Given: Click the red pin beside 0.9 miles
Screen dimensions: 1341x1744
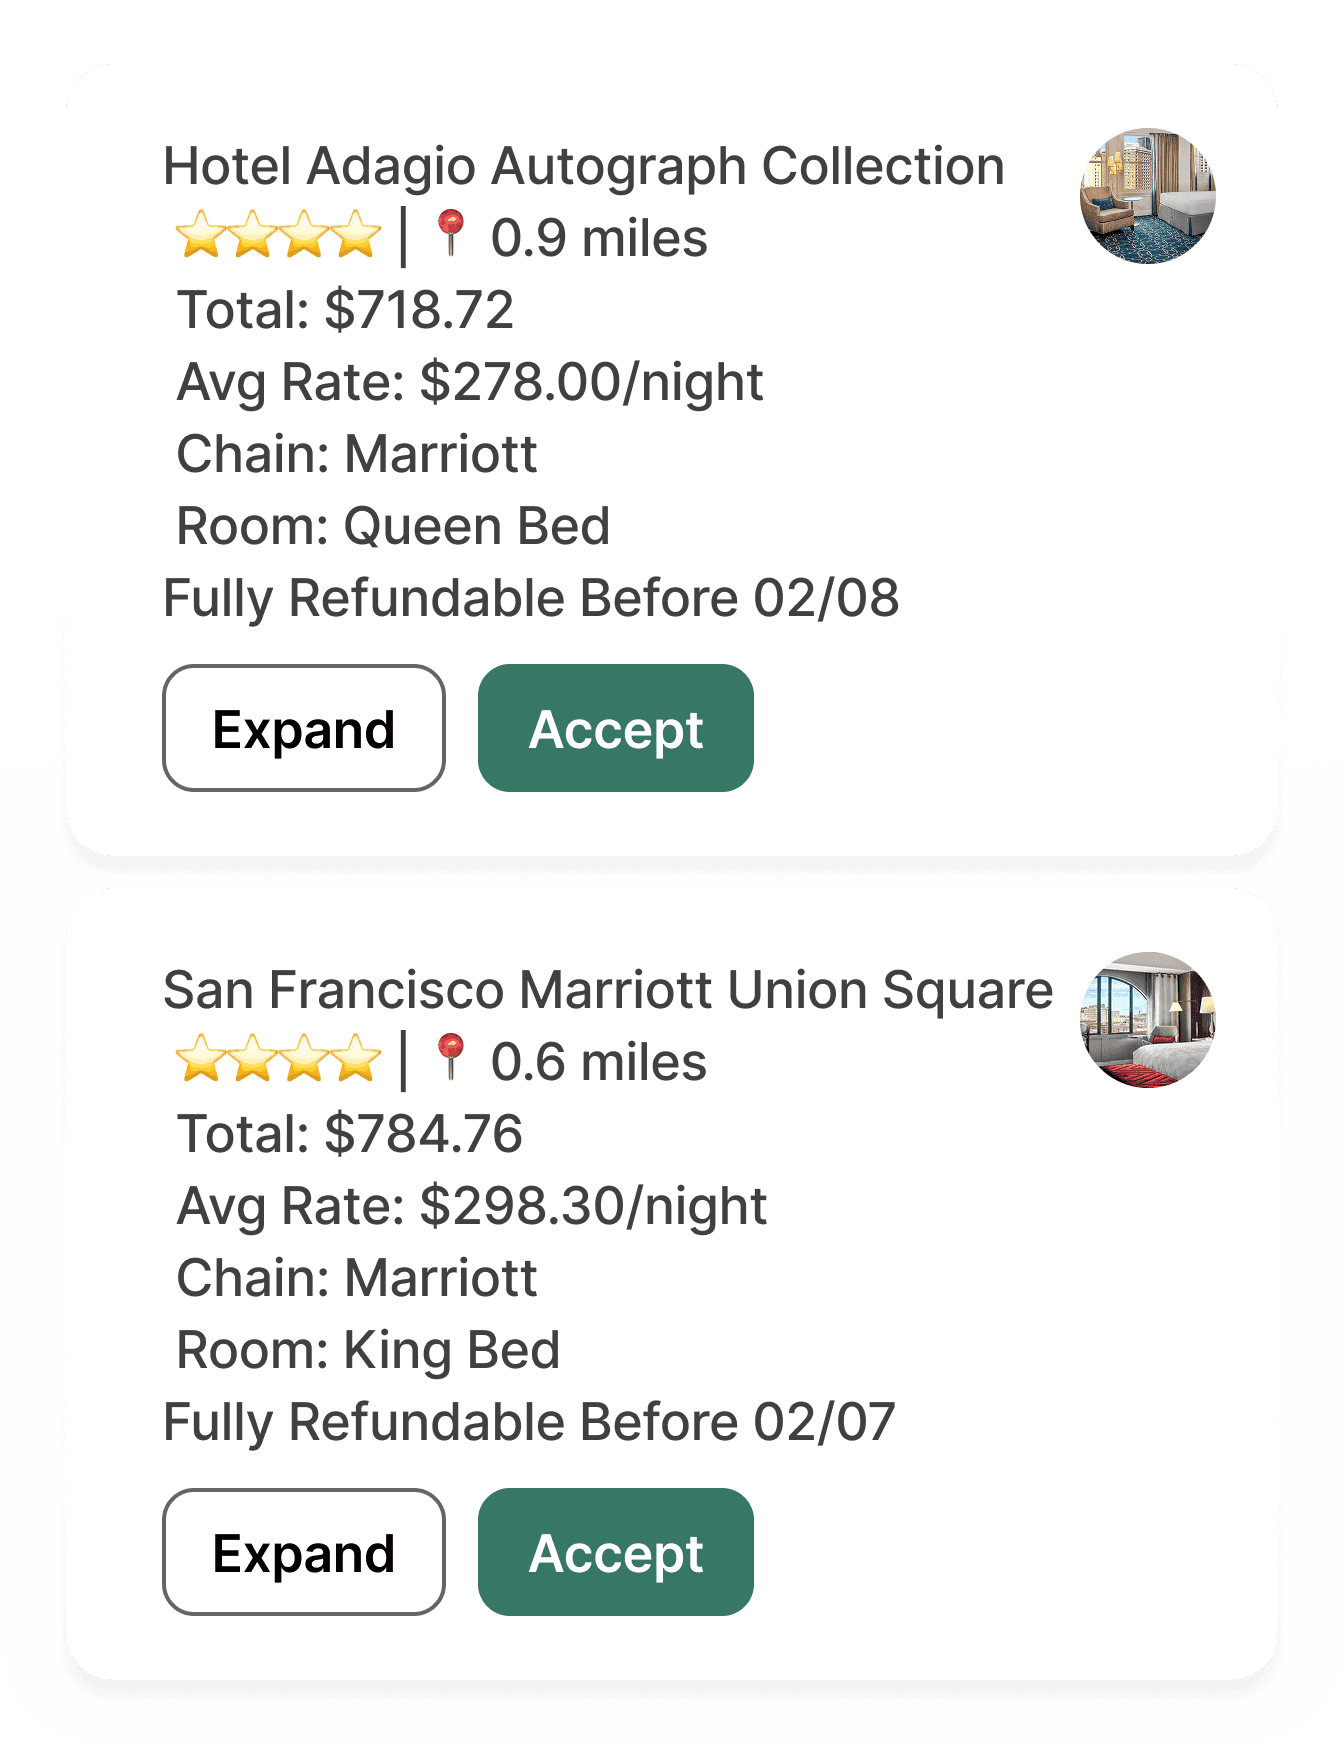Looking at the screenshot, I should [x=451, y=235].
